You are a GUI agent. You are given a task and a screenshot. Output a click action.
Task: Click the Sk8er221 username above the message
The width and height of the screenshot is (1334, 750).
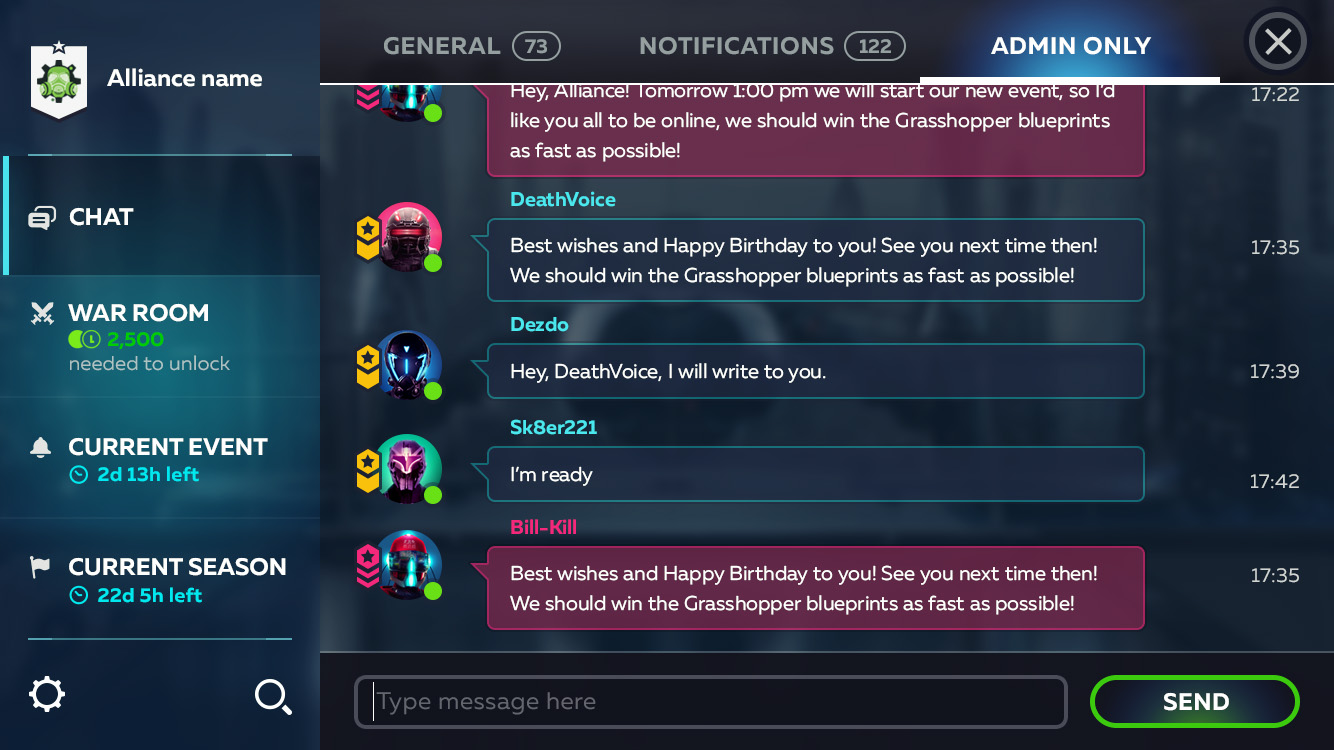553,427
